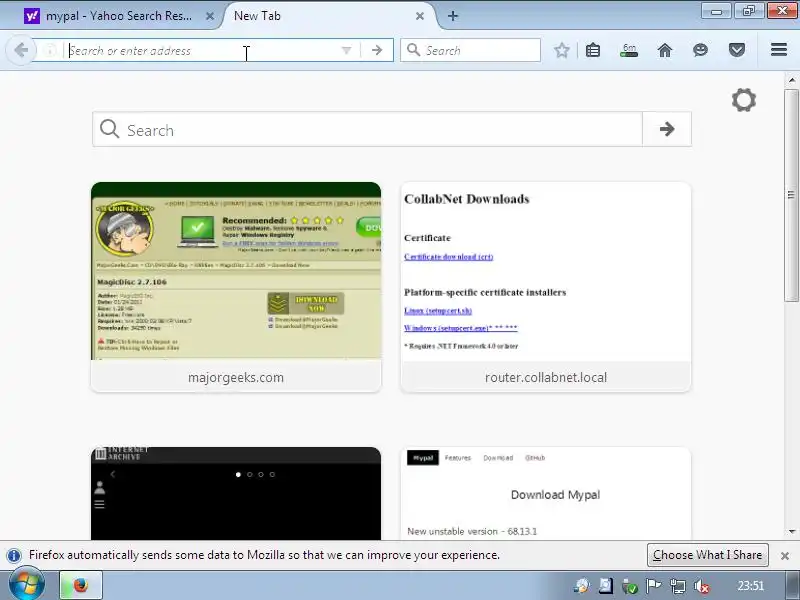
Task: Click the Pocket save icon
Action: click(737, 50)
